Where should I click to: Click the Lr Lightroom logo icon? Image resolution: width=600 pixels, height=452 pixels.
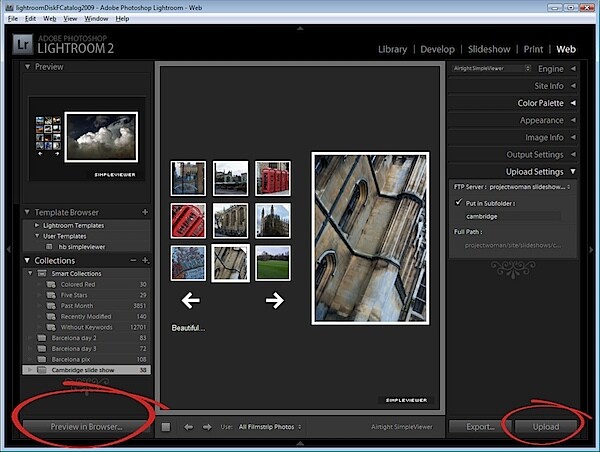[22, 44]
